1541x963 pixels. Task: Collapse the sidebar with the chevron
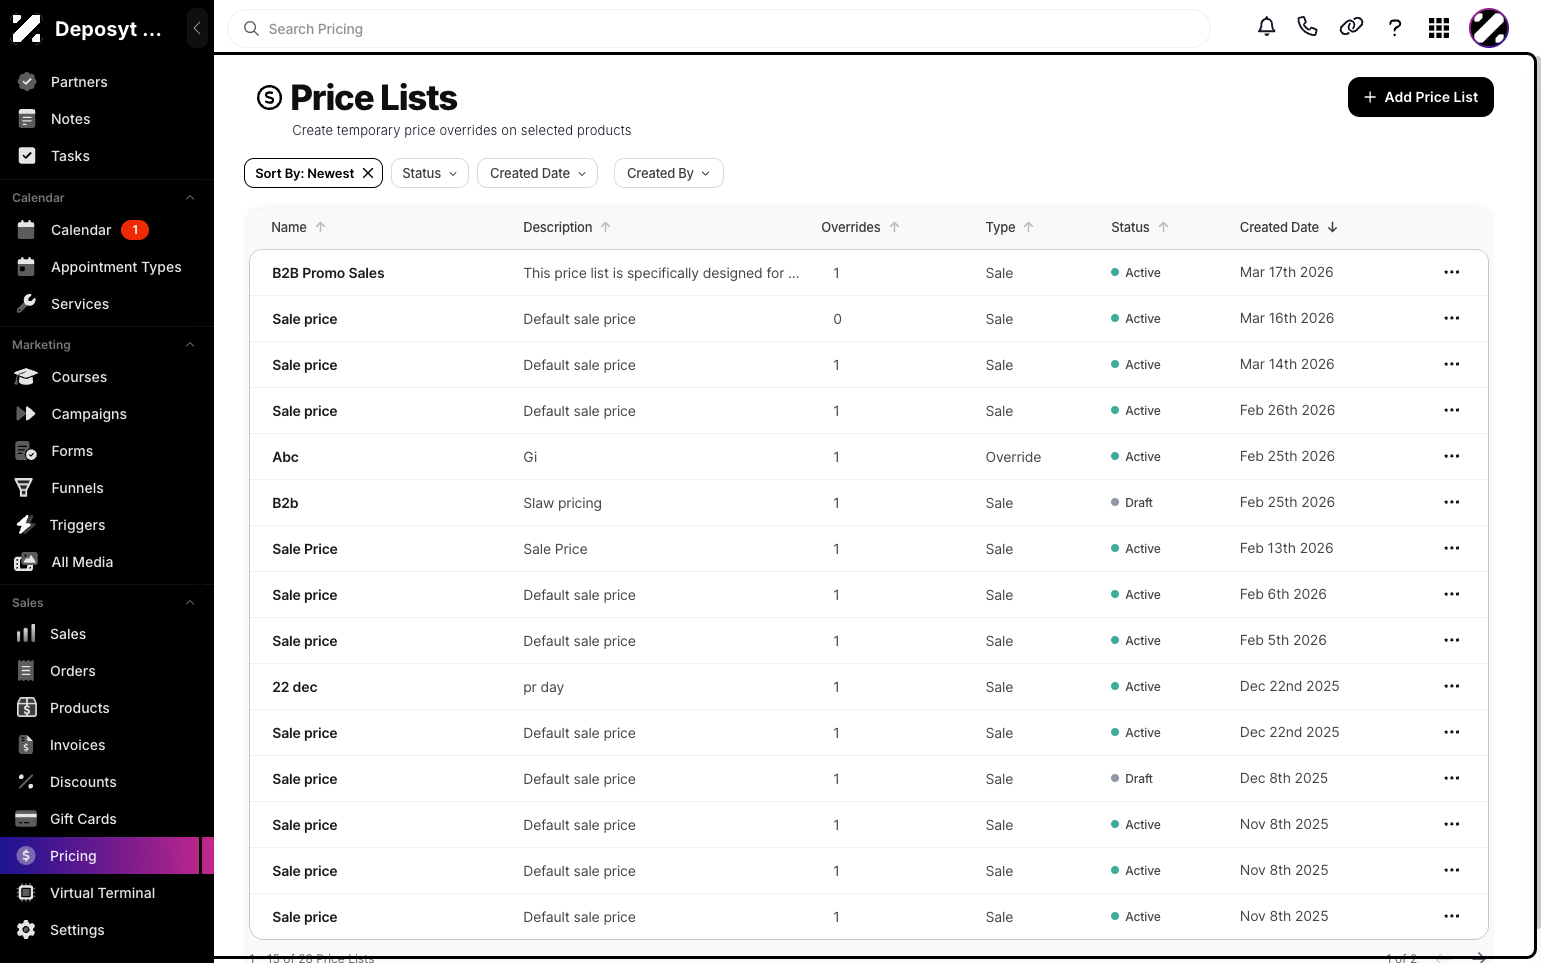pos(197,28)
